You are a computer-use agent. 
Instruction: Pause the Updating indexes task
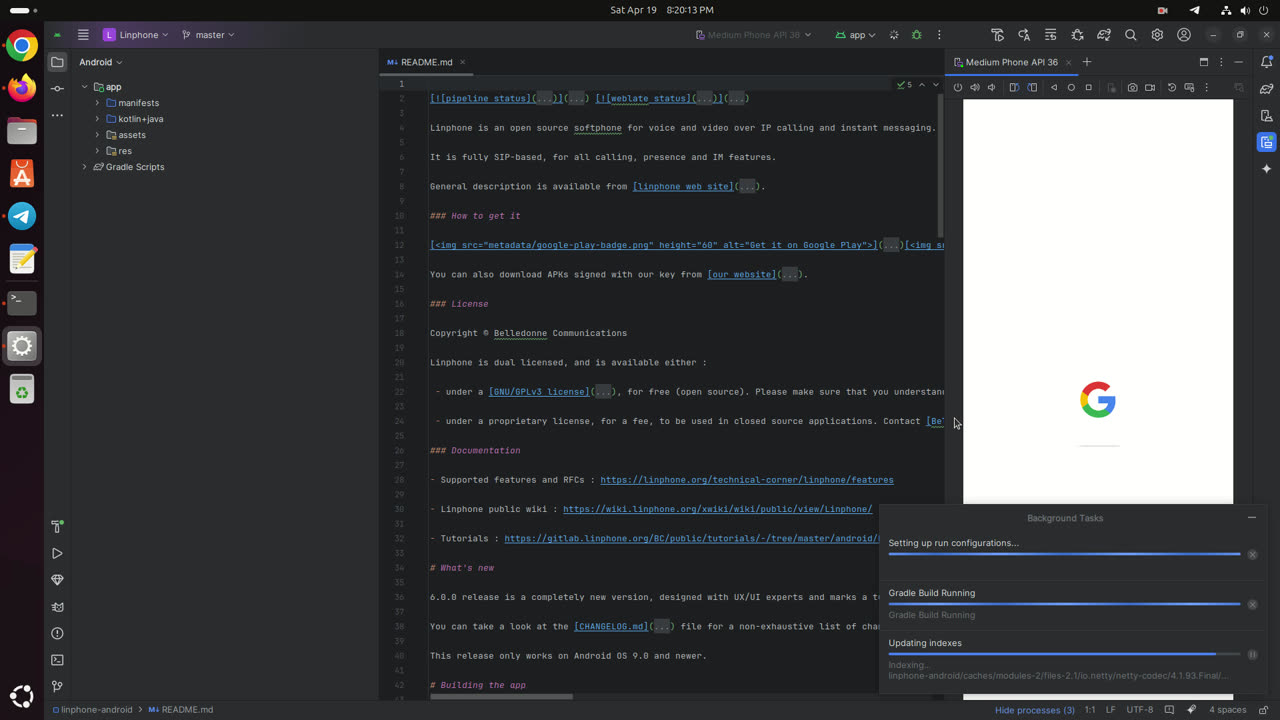click(x=1252, y=655)
